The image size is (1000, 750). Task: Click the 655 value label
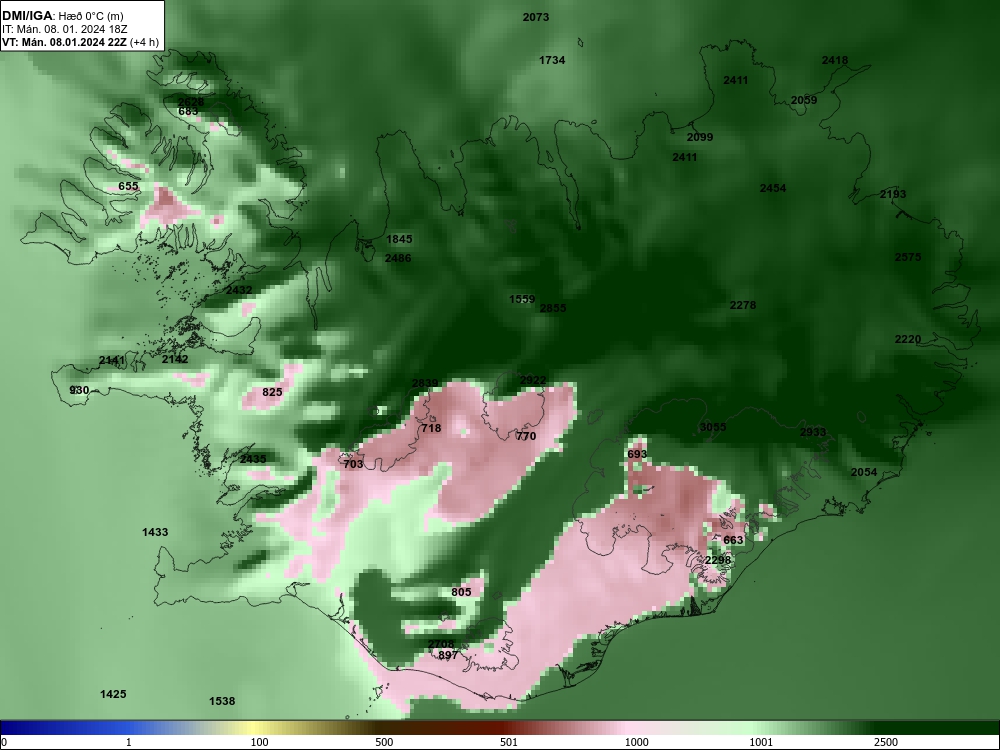128,187
